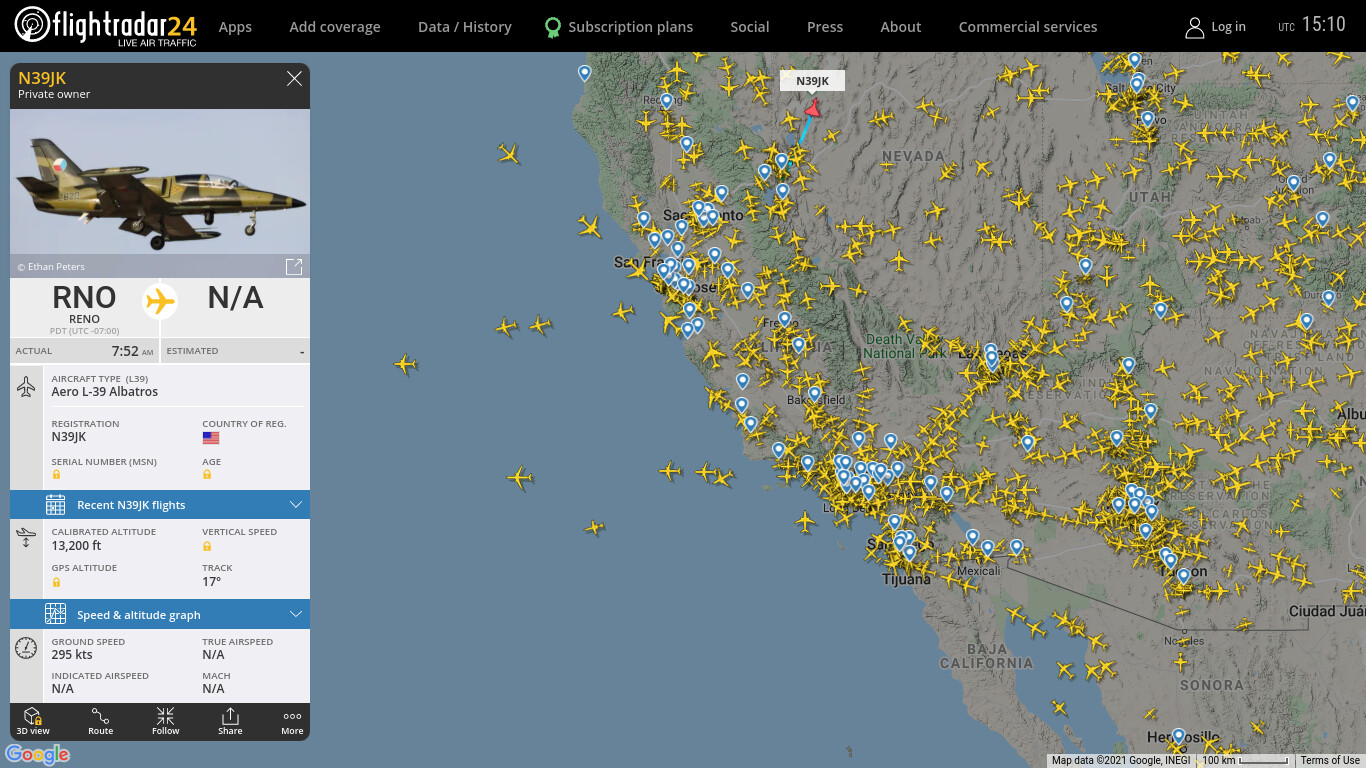Click the 13,200 ft altitude value
Screen dimensions: 1366x768
pyautogui.click(x=77, y=546)
